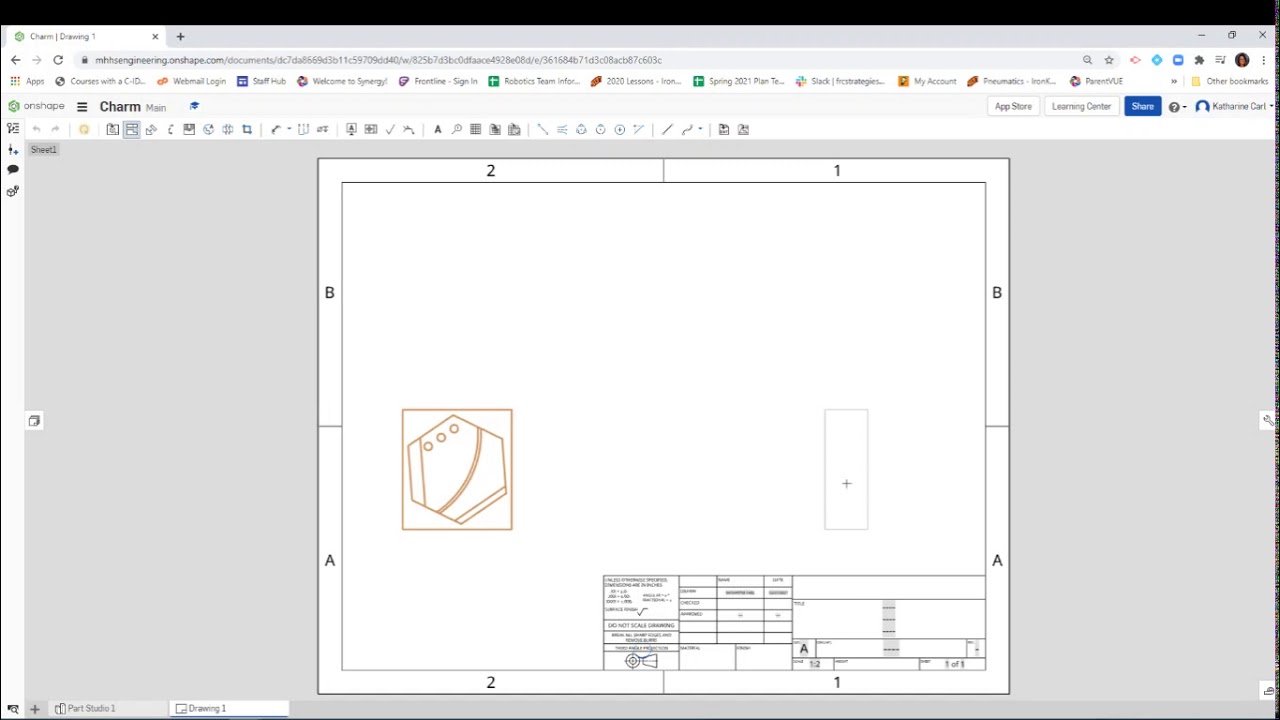Open the Staff Hub bookmark
The image size is (1280, 720).
tap(262, 81)
